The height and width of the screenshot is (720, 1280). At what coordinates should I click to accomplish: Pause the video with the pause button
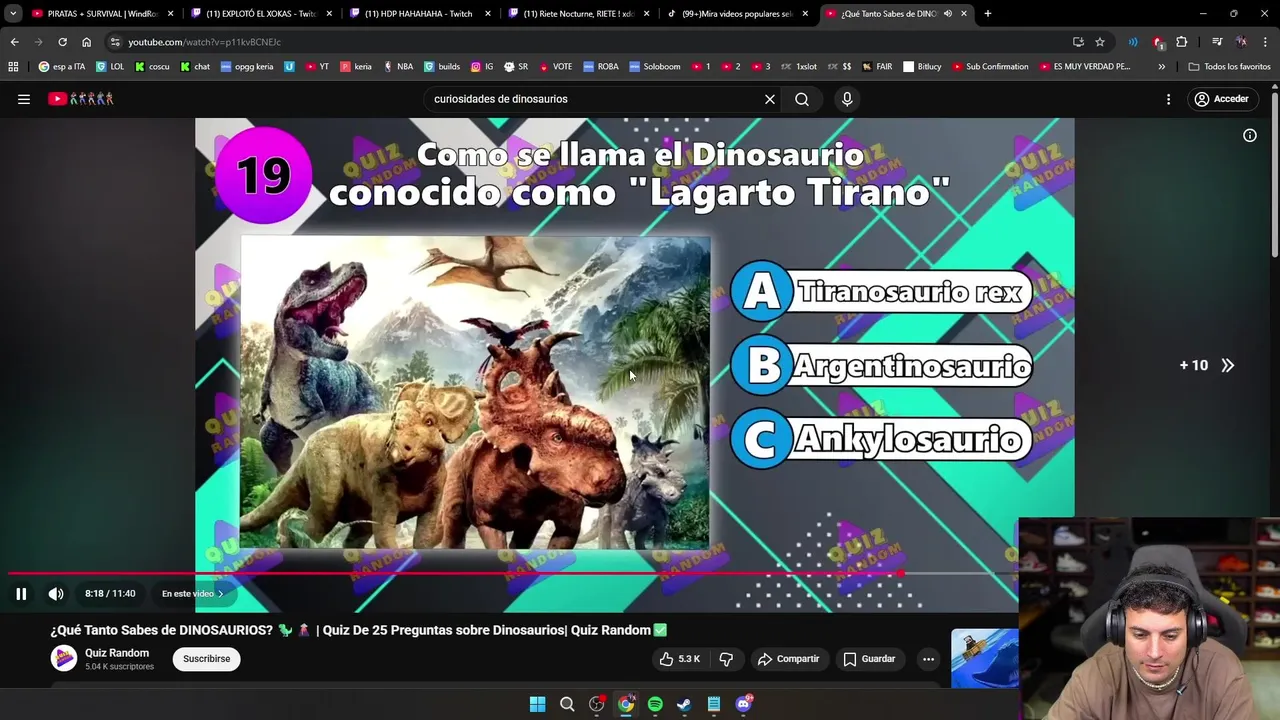click(x=21, y=593)
